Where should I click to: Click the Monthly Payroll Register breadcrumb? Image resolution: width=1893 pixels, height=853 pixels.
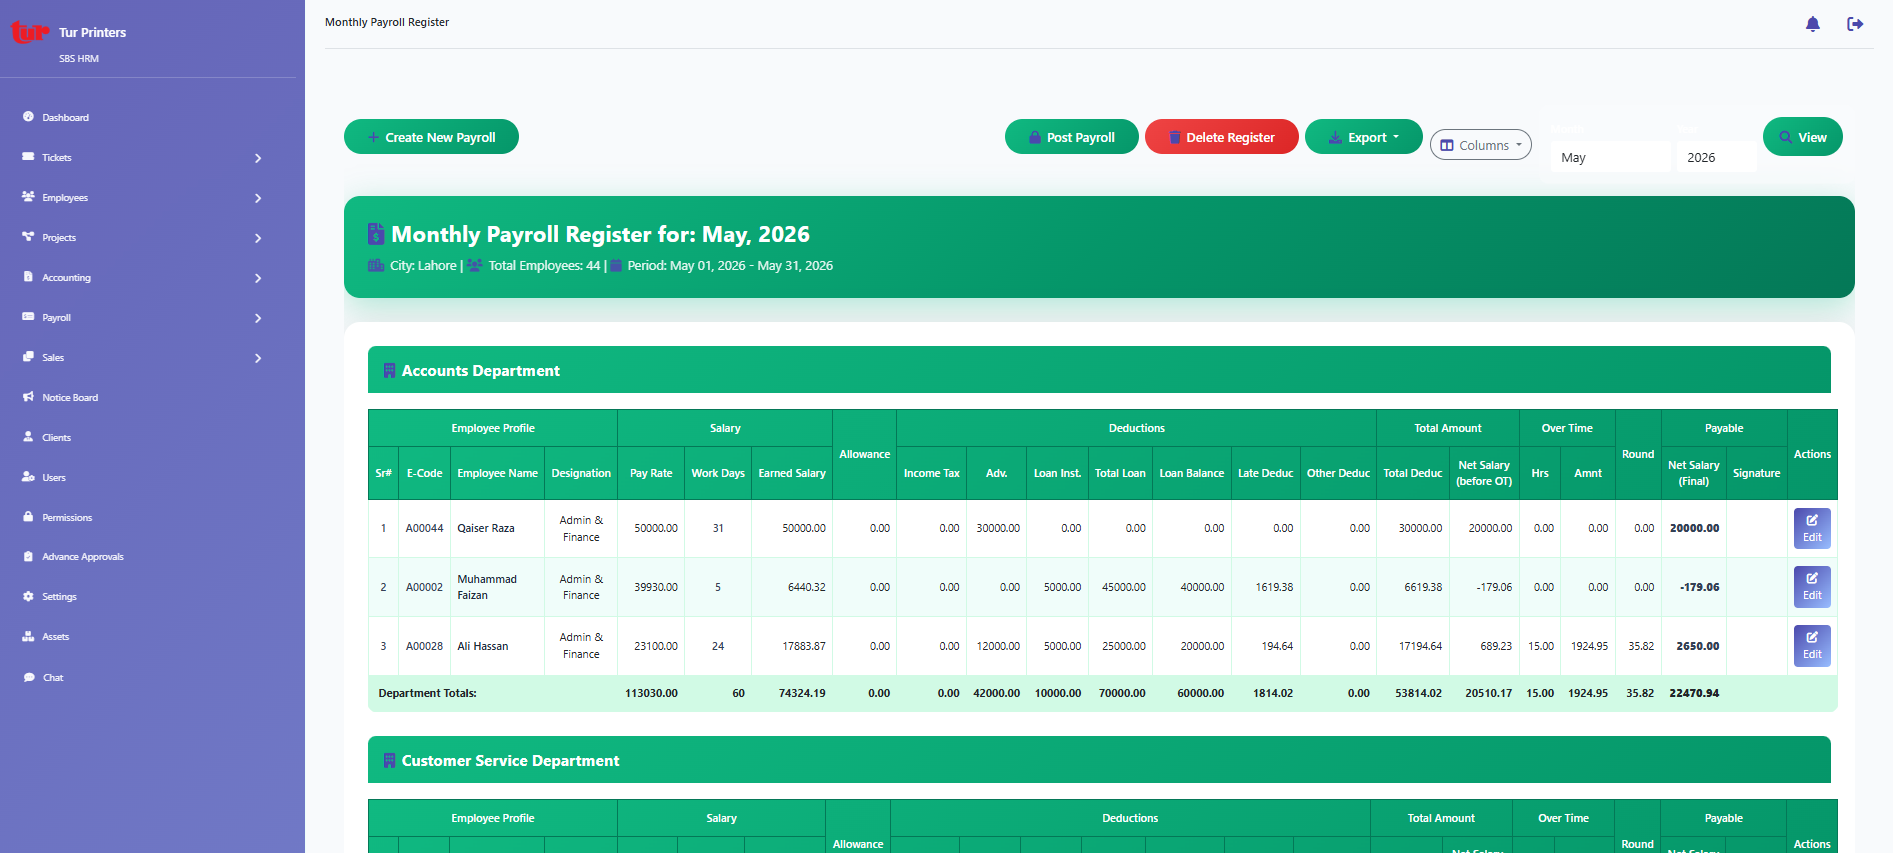click(x=387, y=22)
